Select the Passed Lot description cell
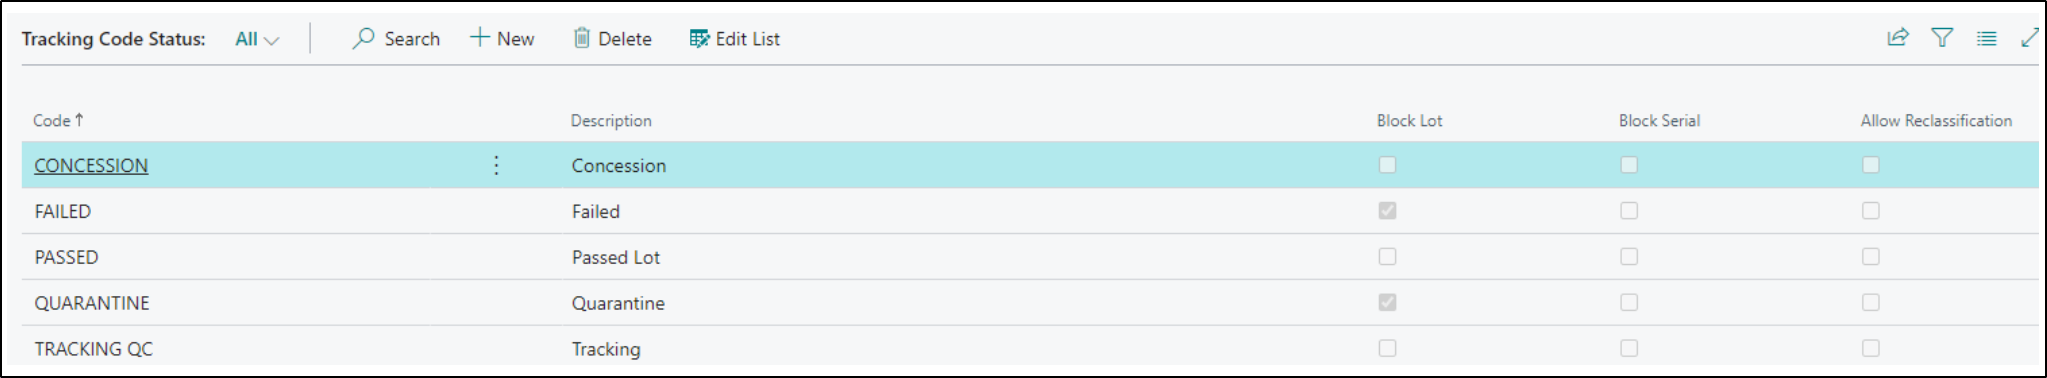2047x378 pixels. [616, 257]
